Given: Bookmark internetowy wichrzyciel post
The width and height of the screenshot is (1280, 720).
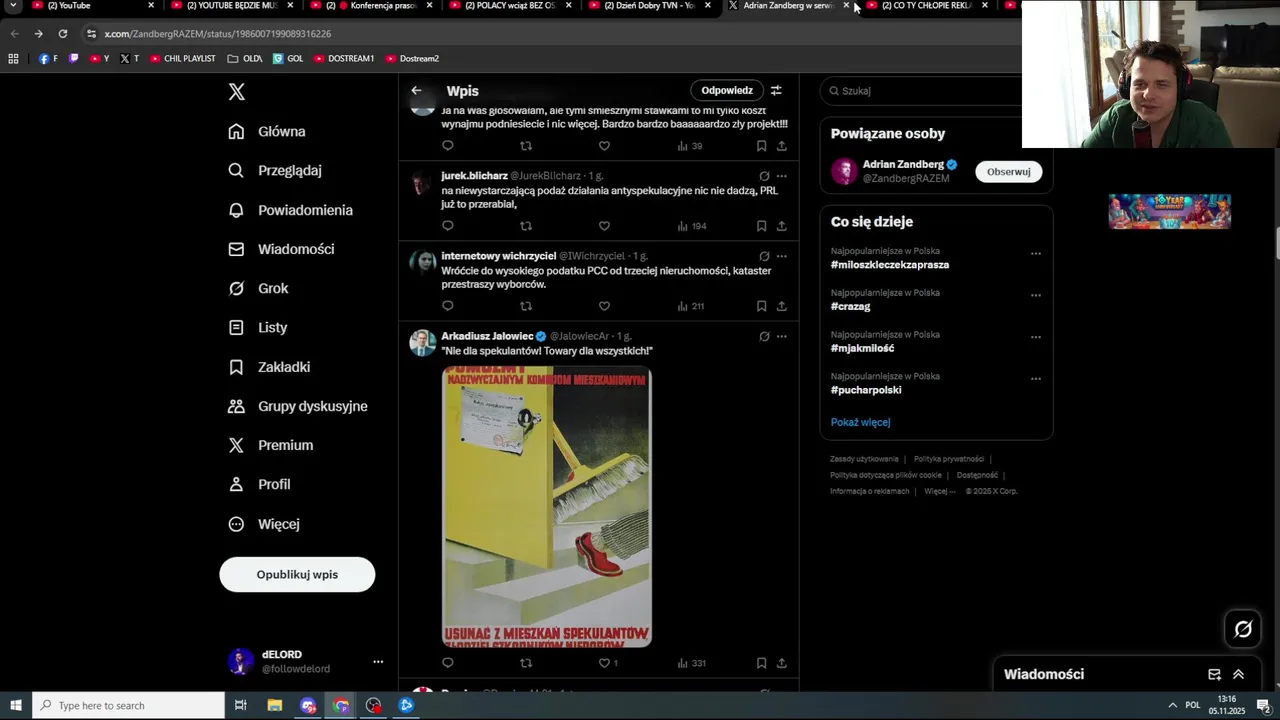Looking at the screenshot, I should tap(761, 306).
